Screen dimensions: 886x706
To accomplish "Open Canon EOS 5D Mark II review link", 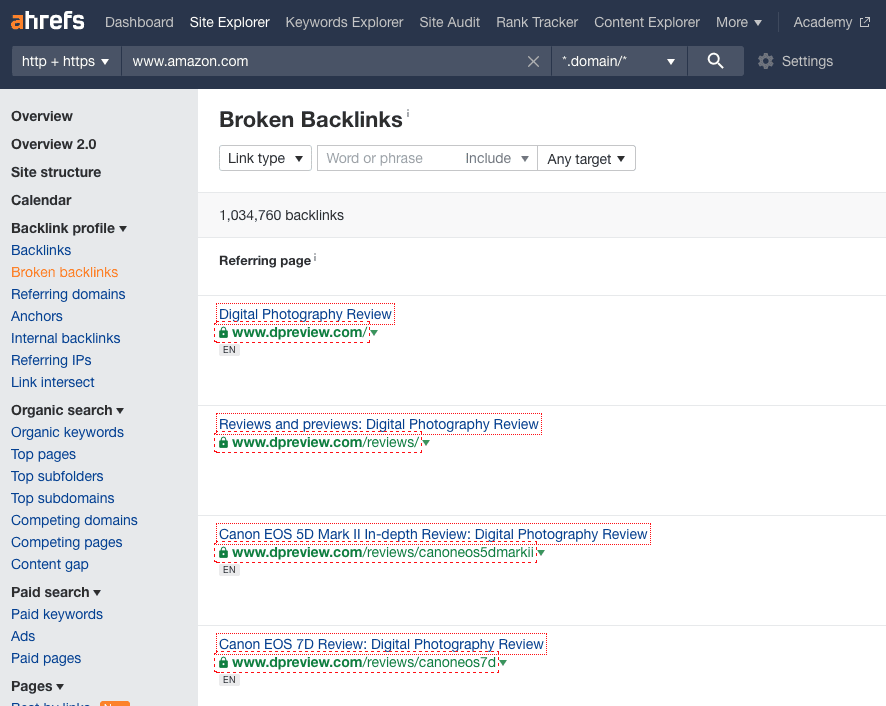I will [x=433, y=534].
